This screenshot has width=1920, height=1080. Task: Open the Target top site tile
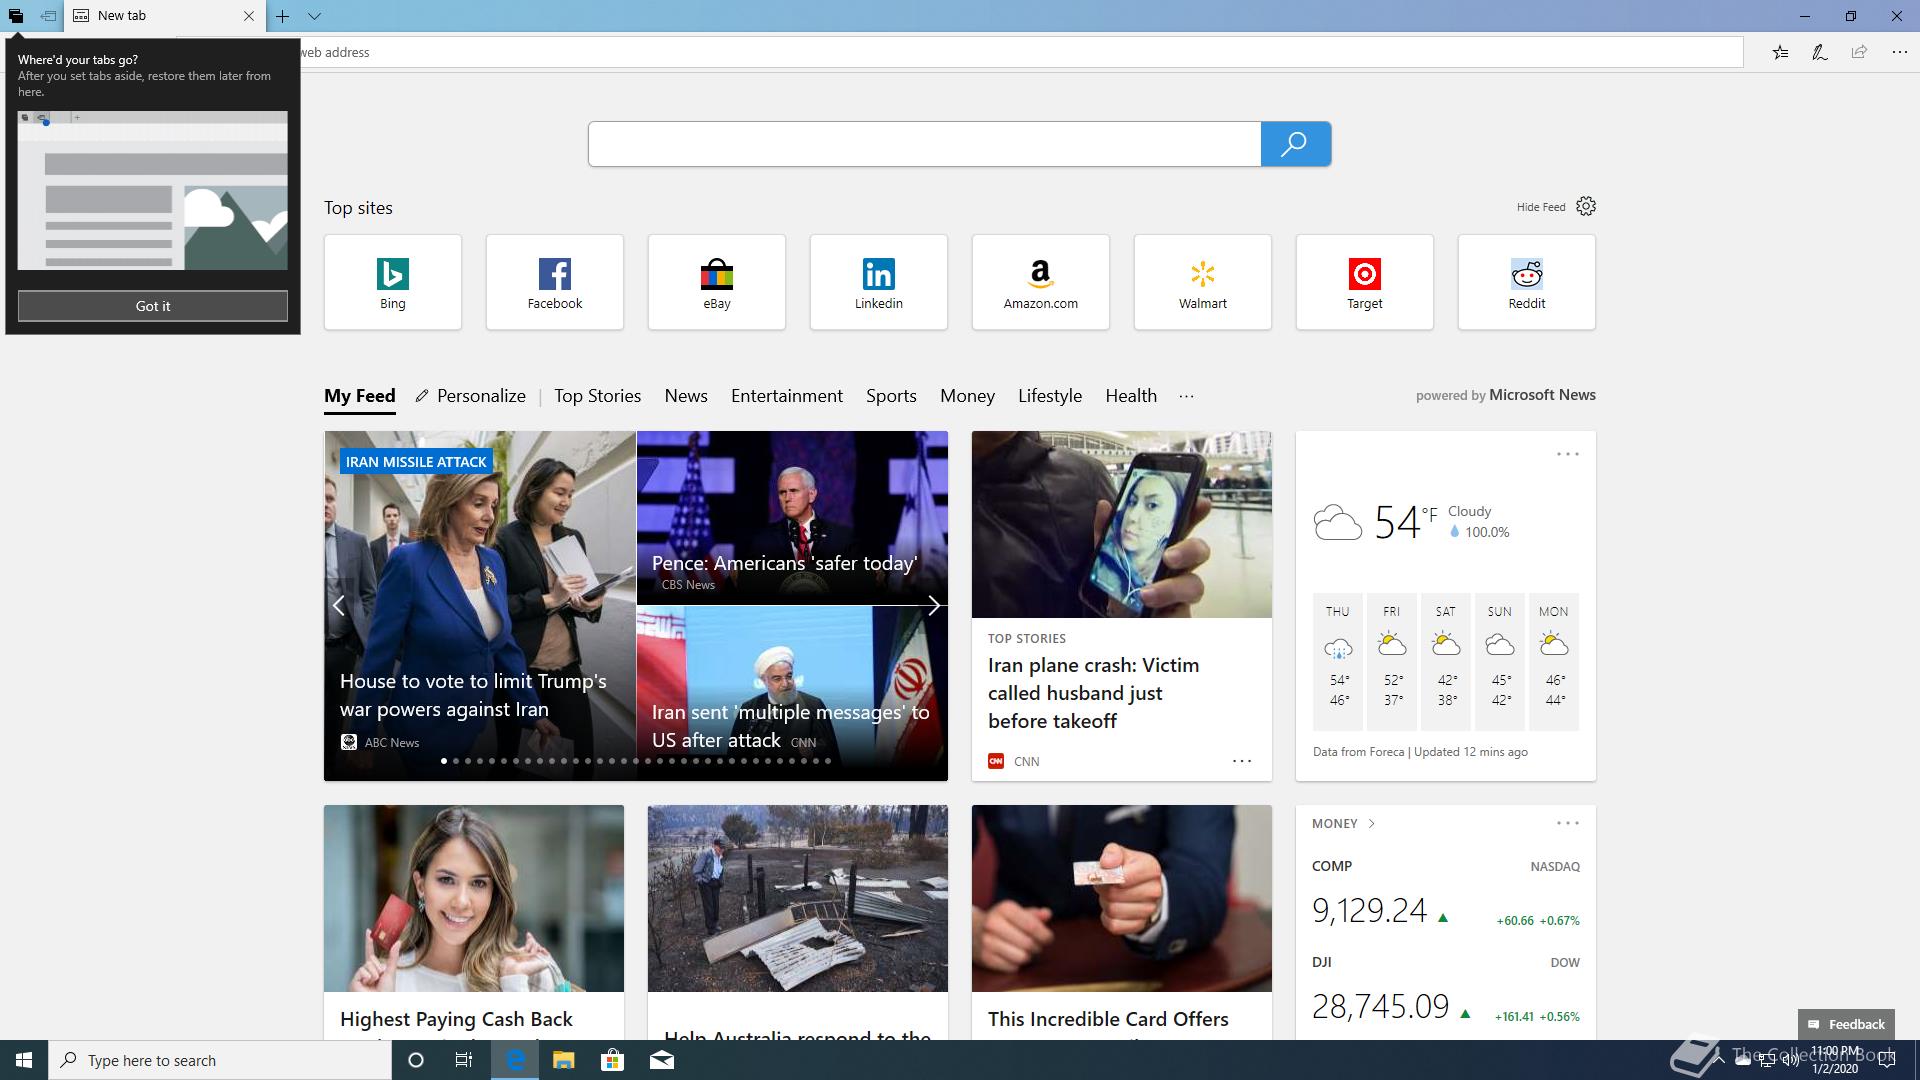tap(1365, 282)
